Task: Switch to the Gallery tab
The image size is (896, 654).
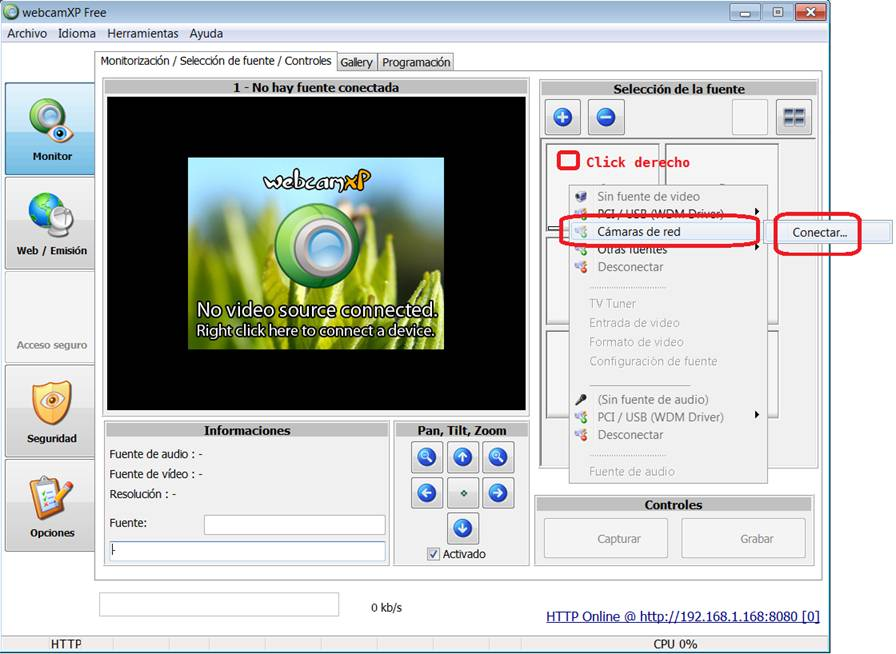Action: tap(356, 61)
